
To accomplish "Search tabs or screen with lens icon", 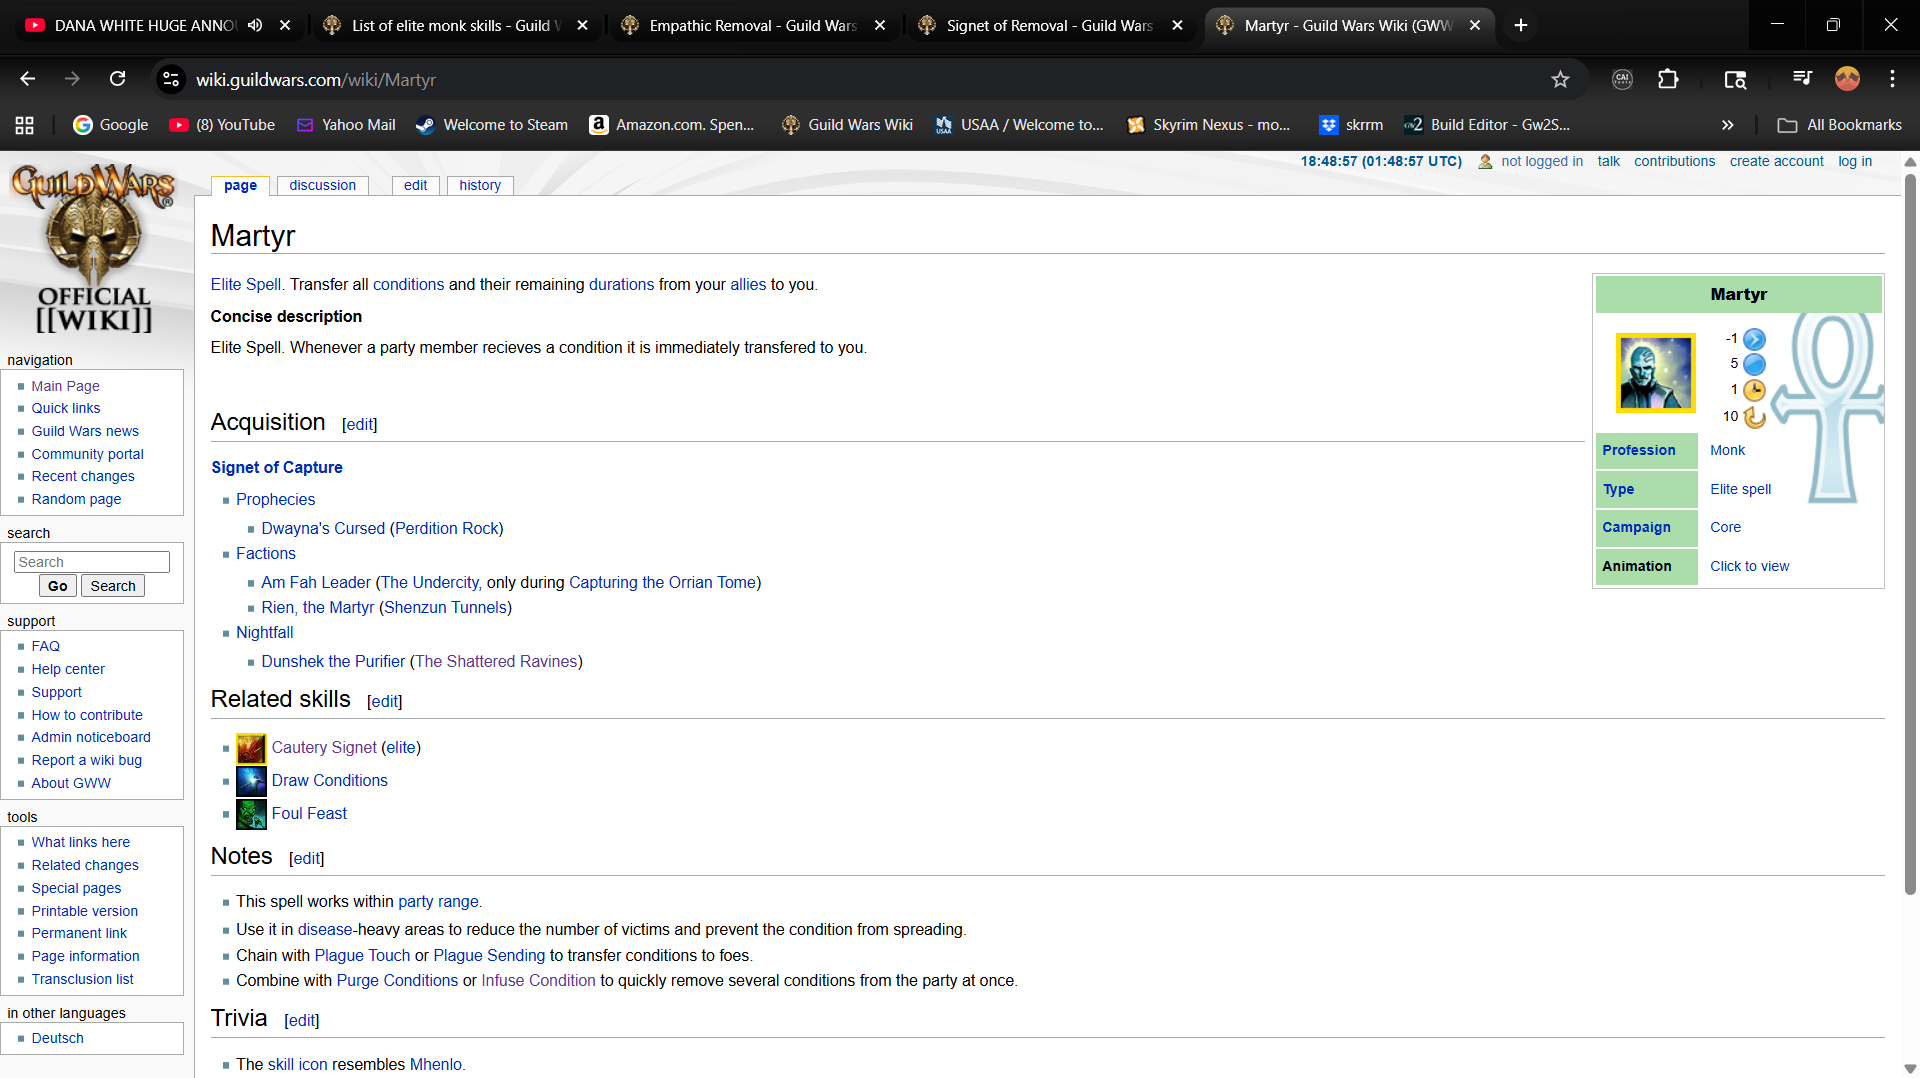I will (1735, 79).
